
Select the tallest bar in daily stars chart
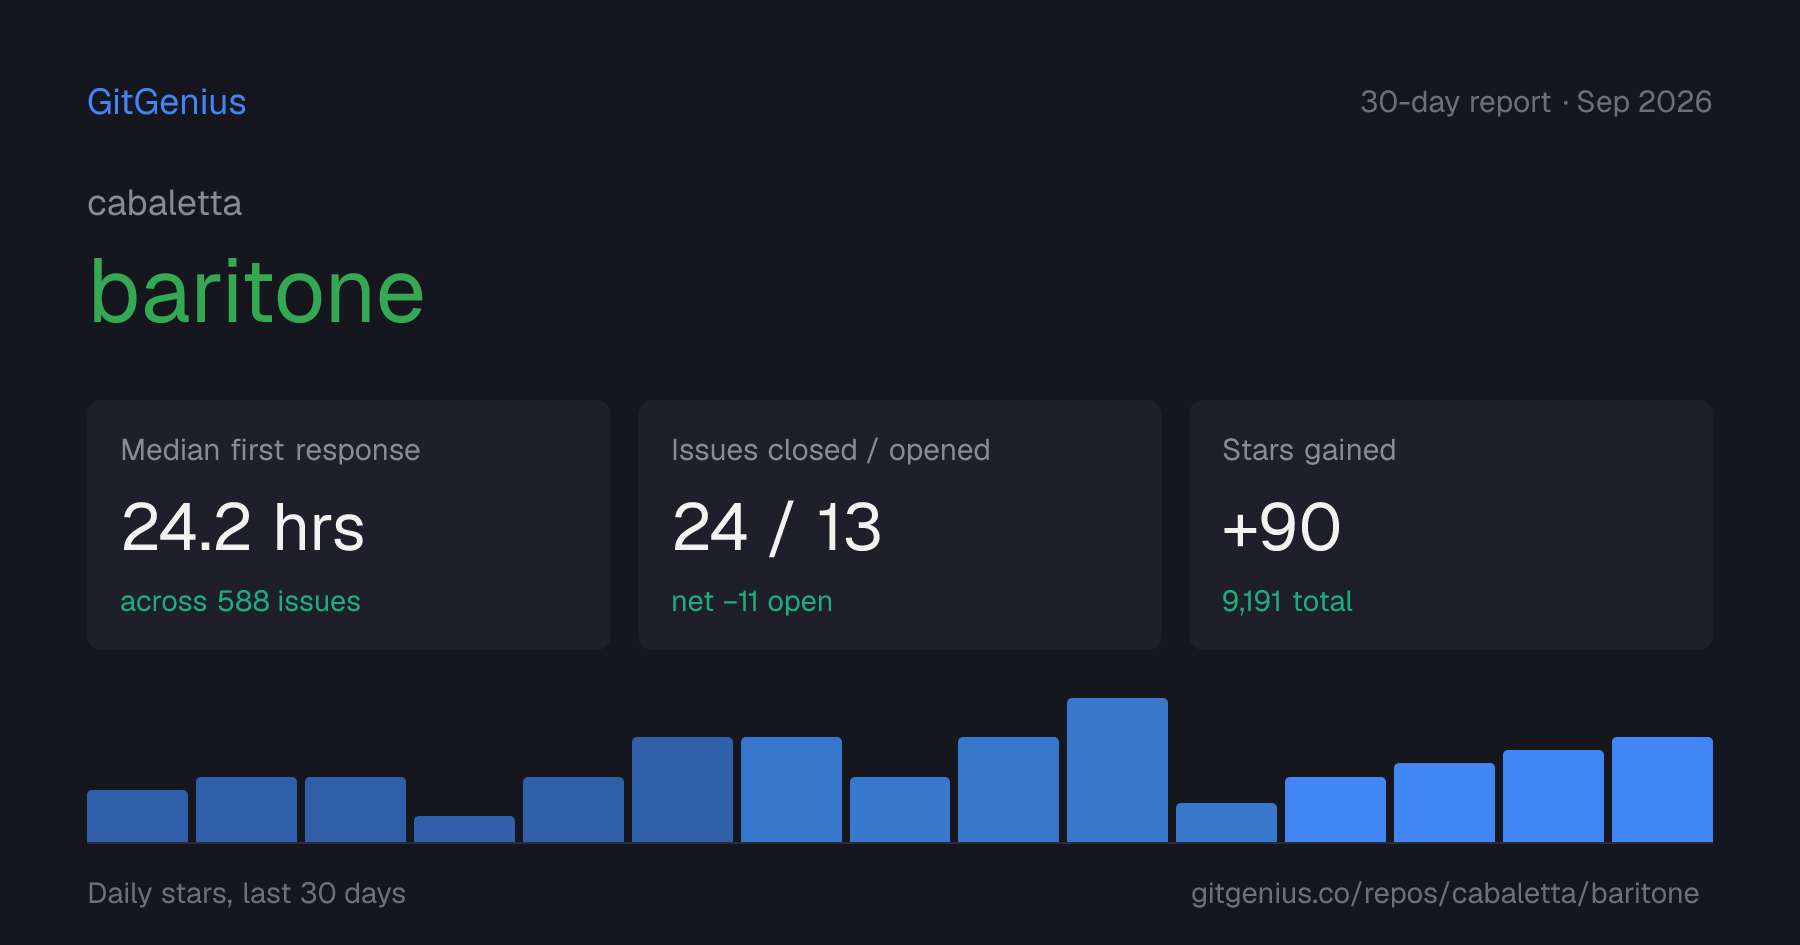[x=1117, y=770]
